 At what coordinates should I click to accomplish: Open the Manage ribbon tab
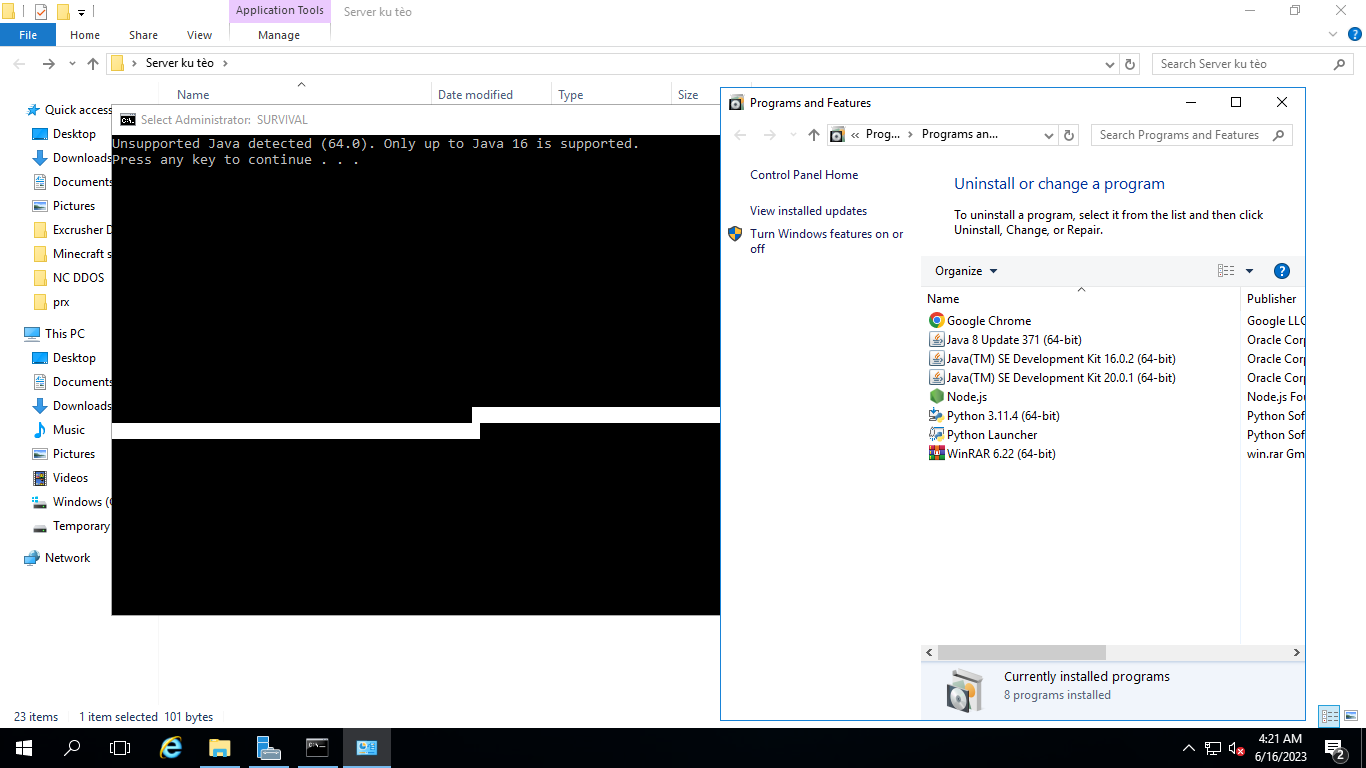point(279,35)
